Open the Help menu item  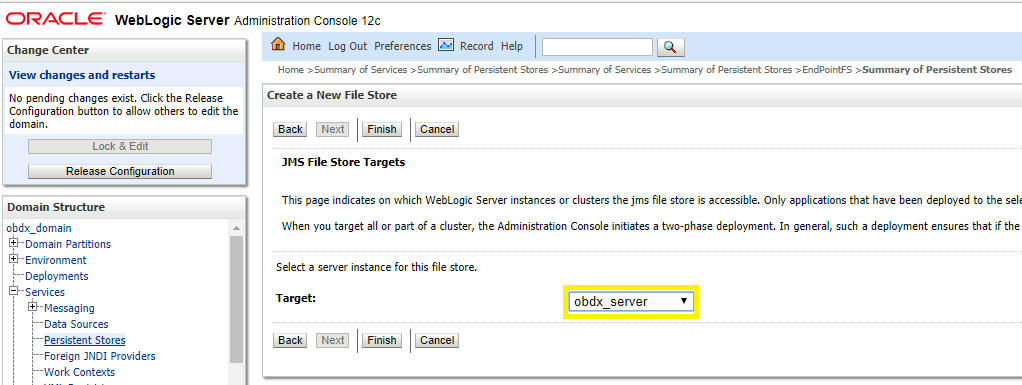pyautogui.click(x=512, y=46)
